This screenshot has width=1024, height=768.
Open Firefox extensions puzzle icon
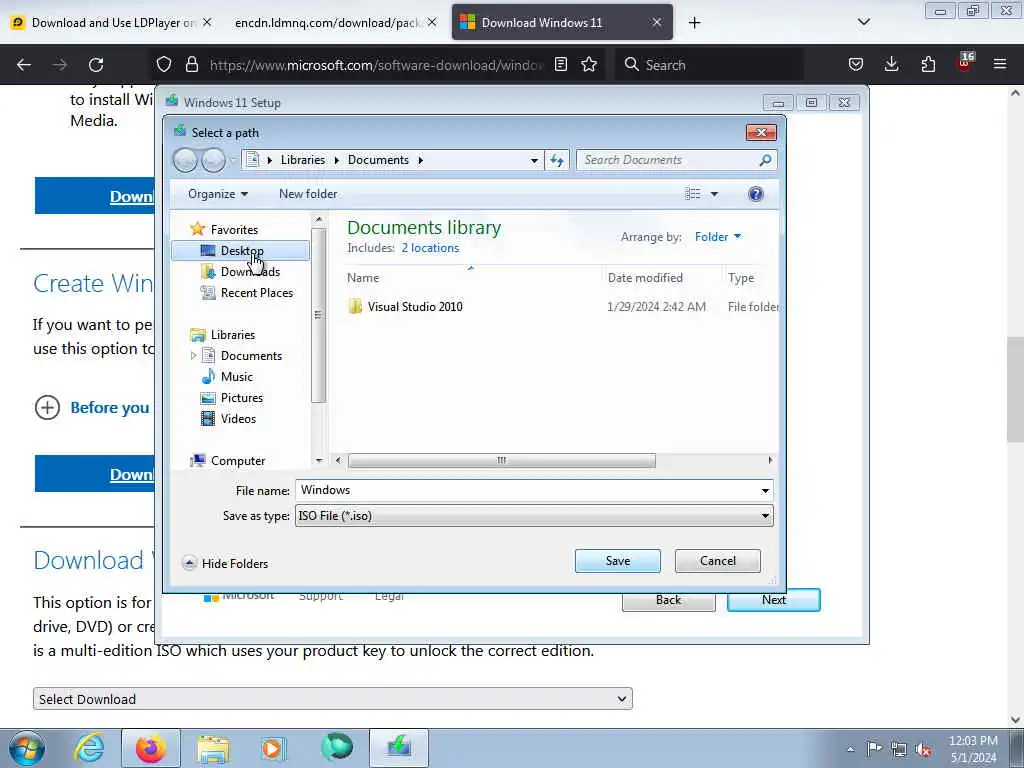[928, 65]
